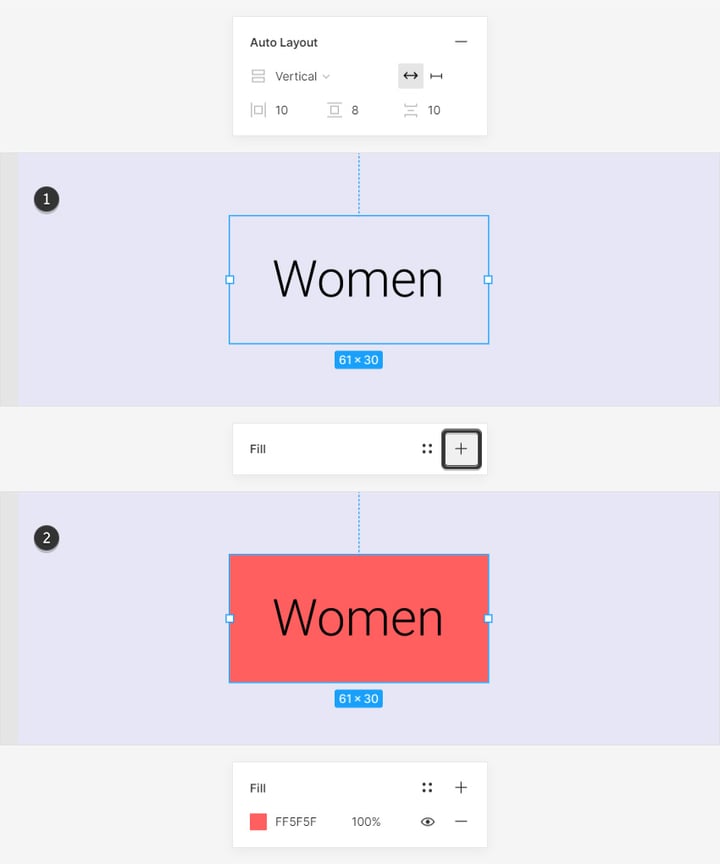Remove Auto Layout with the minus button
Image resolution: width=720 pixels, height=864 pixels.
[461, 42]
